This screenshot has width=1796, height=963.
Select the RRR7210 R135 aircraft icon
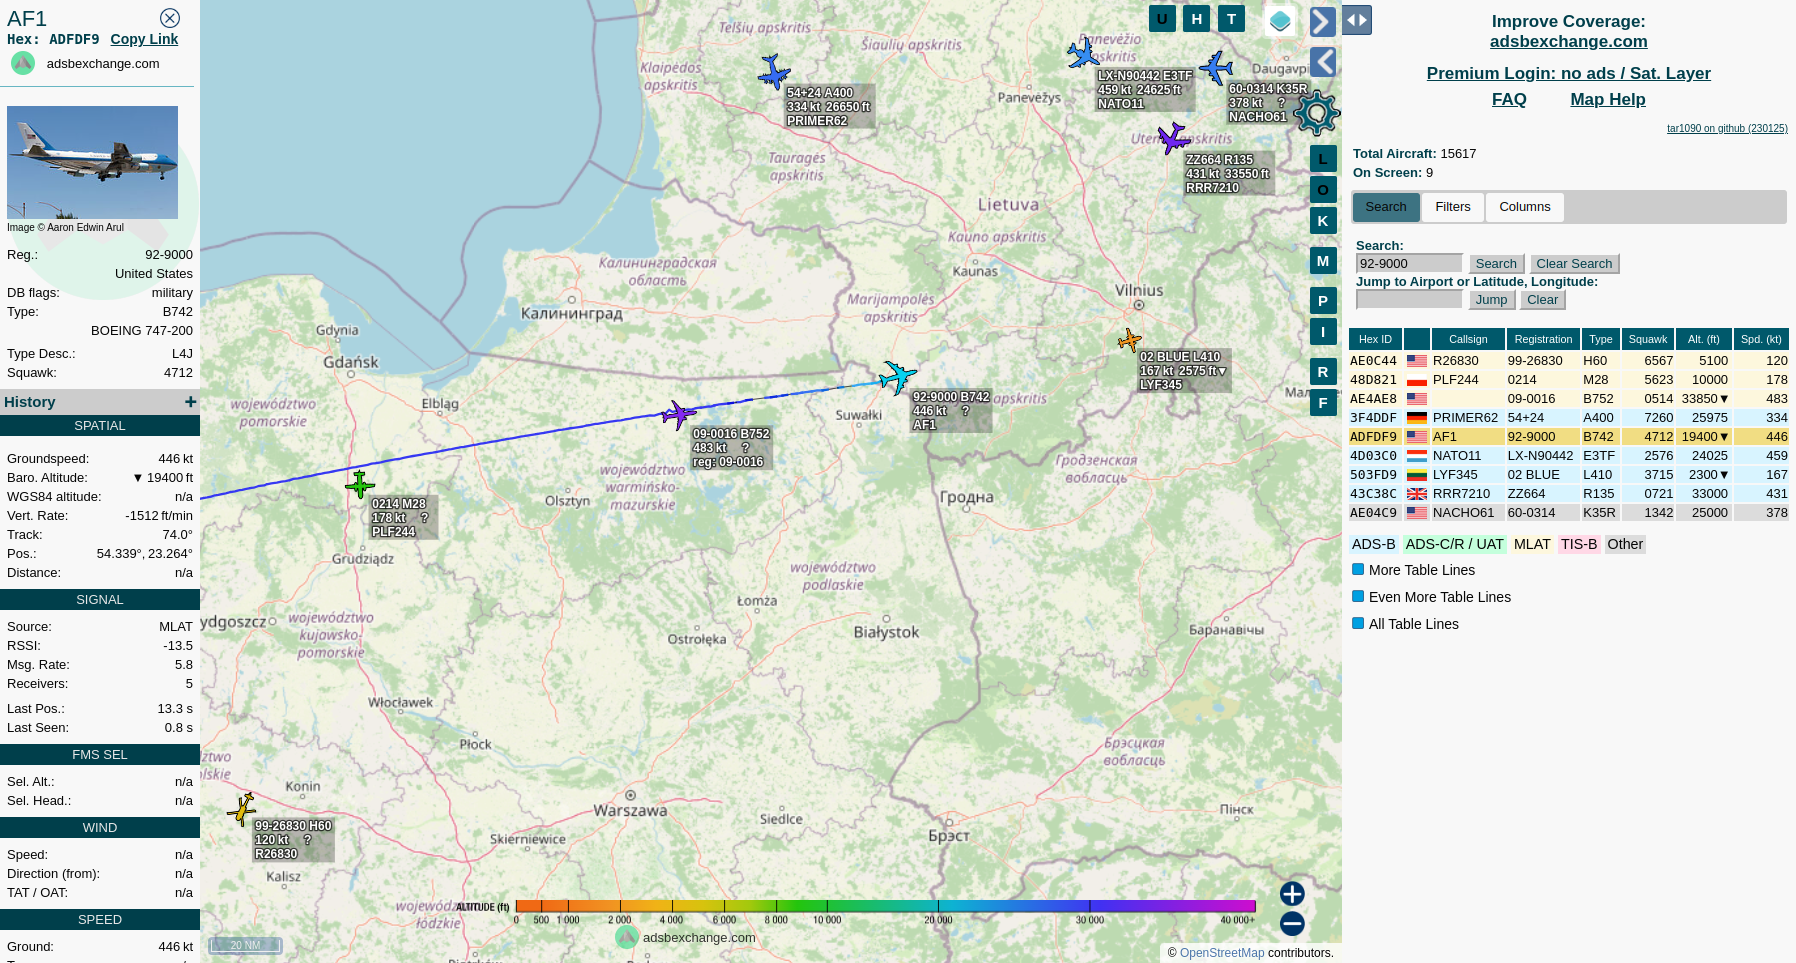1173,137
